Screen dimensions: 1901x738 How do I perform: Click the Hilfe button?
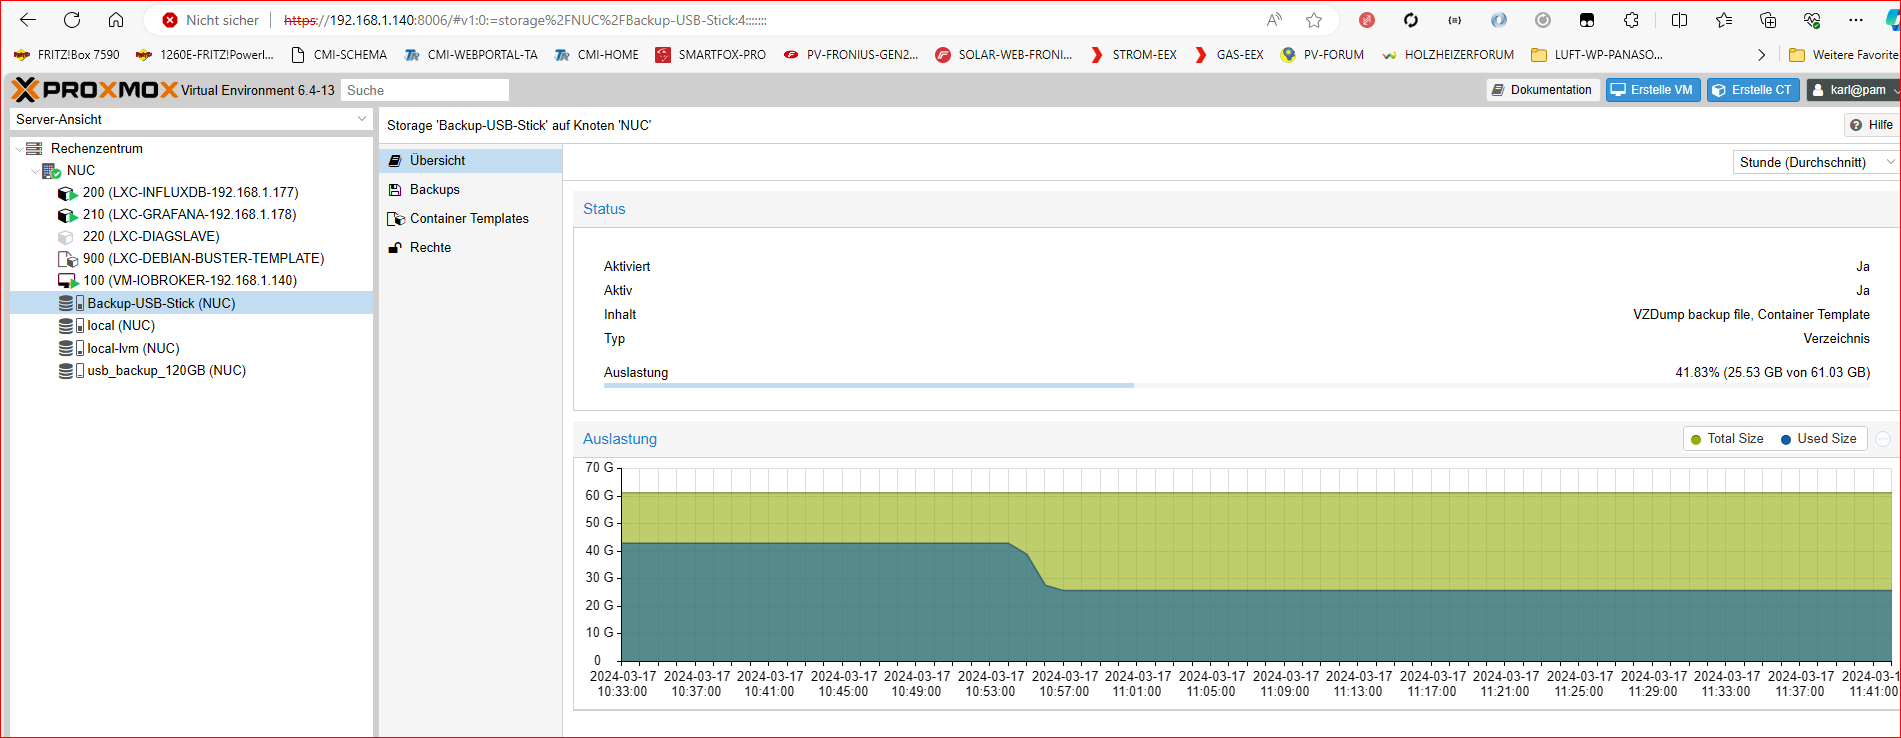pos(1871,125)
